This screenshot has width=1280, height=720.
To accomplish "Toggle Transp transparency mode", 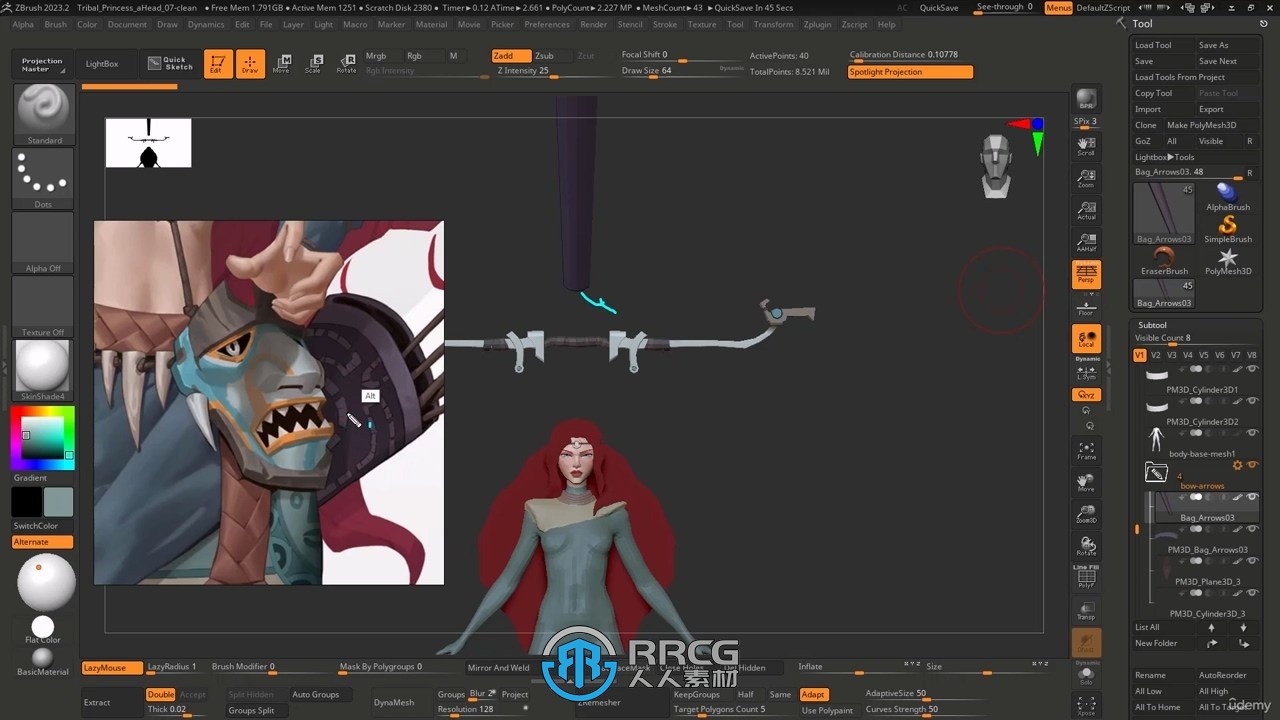I will [1086, 611].
